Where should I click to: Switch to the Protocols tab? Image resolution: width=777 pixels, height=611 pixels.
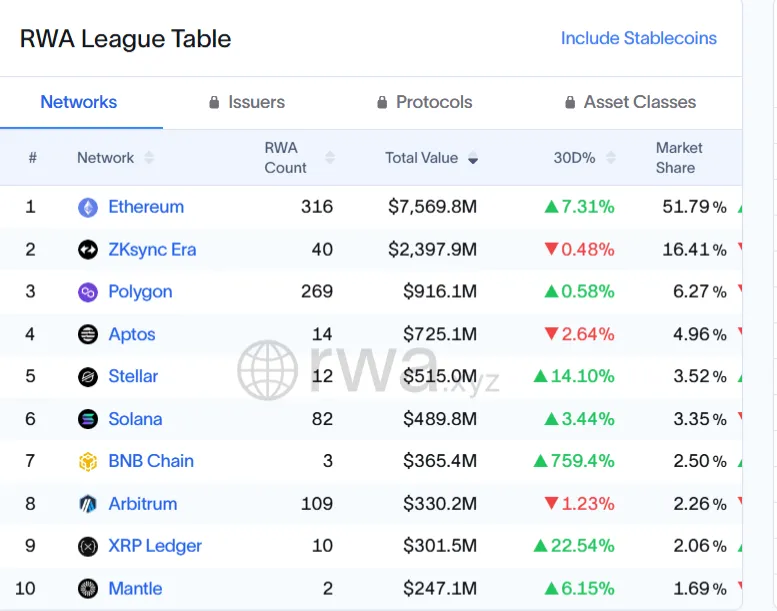tap(424, 102)
